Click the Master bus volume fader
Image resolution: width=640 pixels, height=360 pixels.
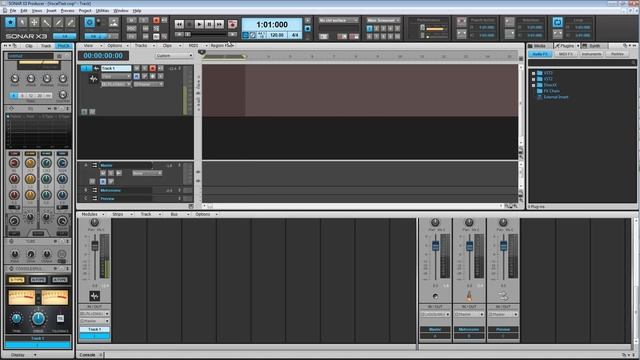[x=435, y=246]
